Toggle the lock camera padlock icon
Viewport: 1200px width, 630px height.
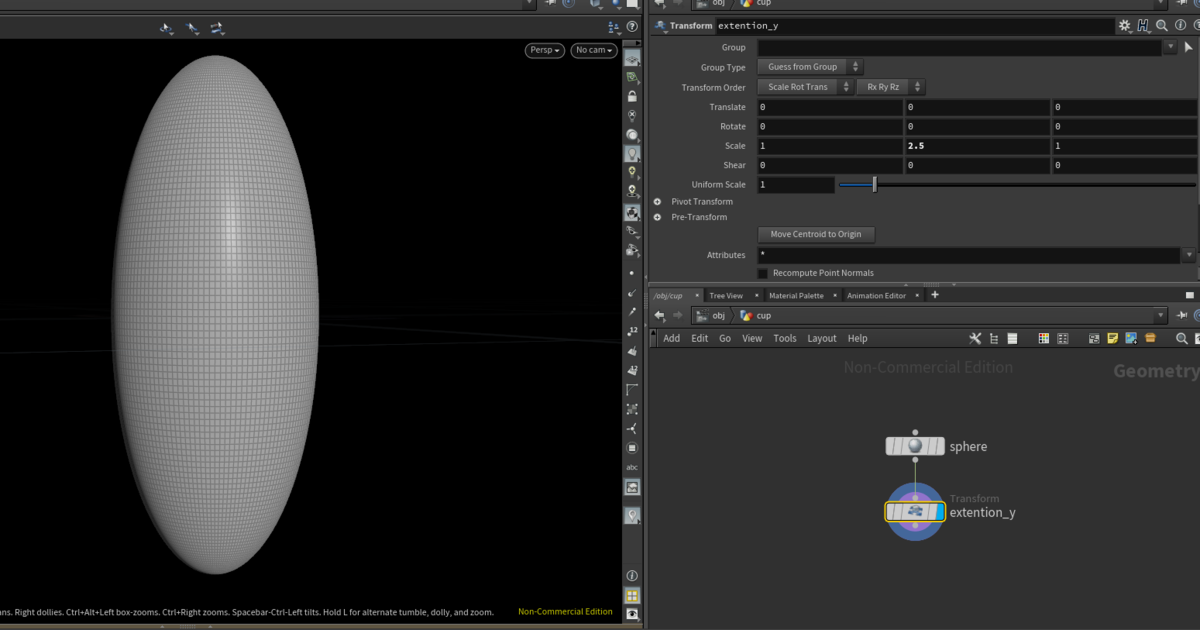click(632, 96)
